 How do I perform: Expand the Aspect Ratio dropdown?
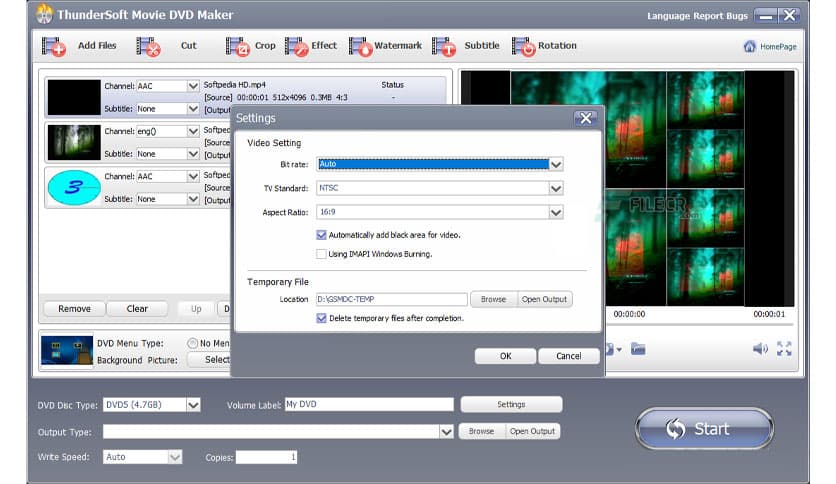click(556, 212)
